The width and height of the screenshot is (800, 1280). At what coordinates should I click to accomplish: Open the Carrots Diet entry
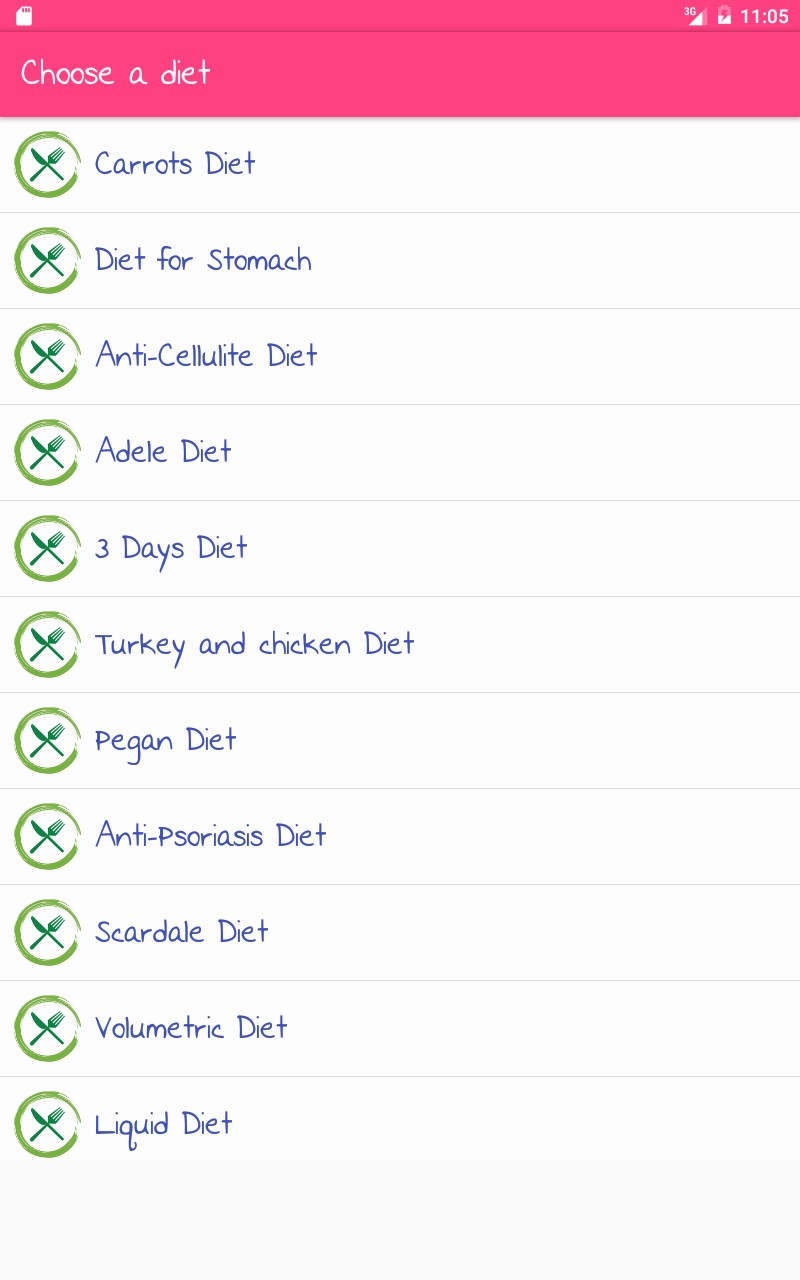[x=175, y=164]
